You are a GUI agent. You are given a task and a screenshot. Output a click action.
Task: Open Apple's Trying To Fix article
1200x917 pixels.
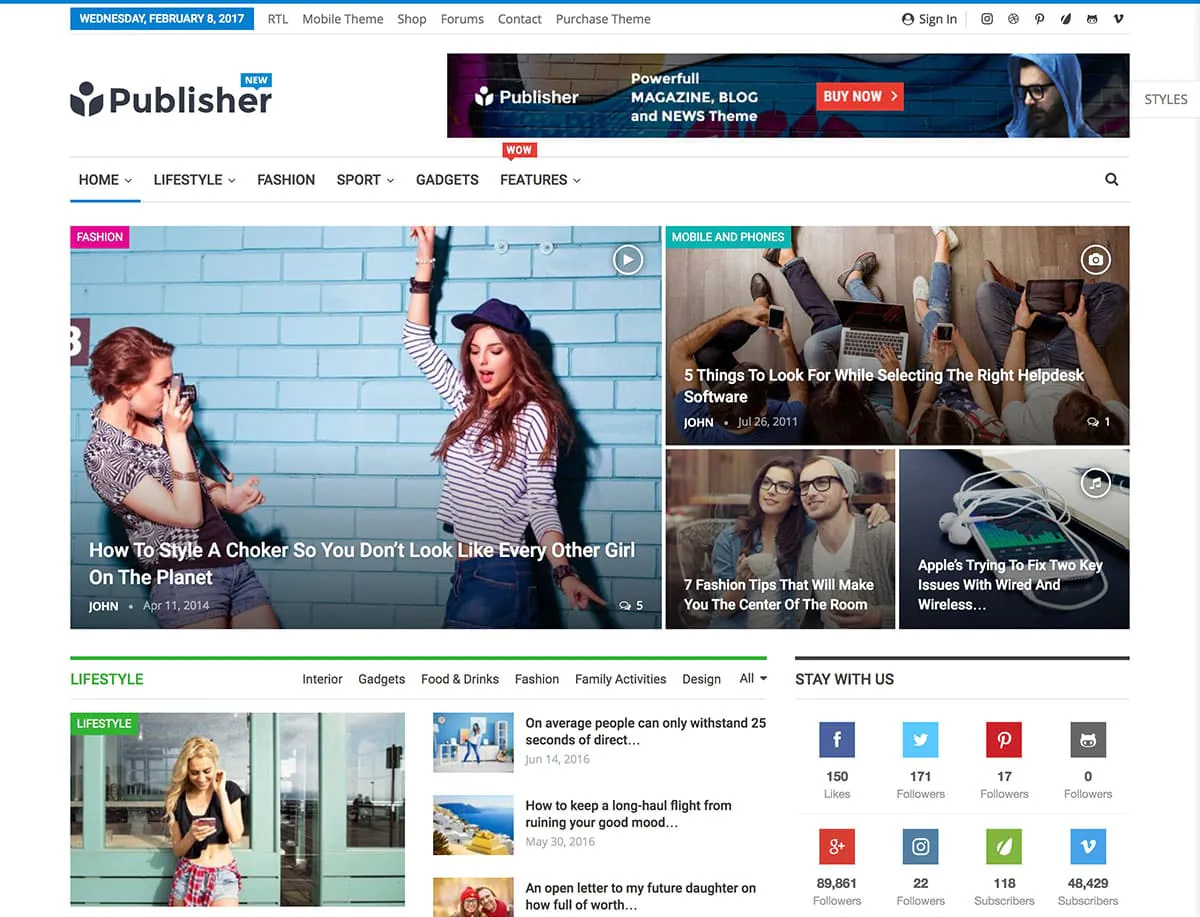[1010, 584]
